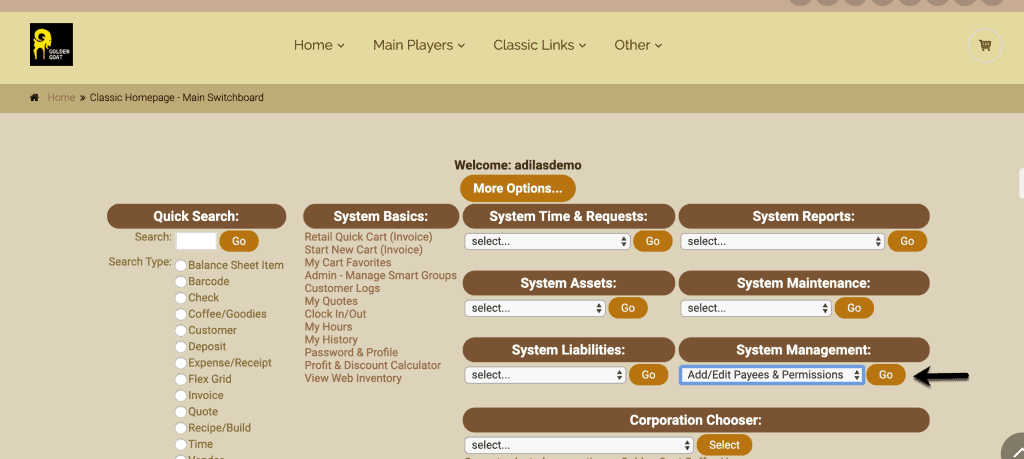Open My Quotes link
This screenshot has height=459, width=1024.
331,301
